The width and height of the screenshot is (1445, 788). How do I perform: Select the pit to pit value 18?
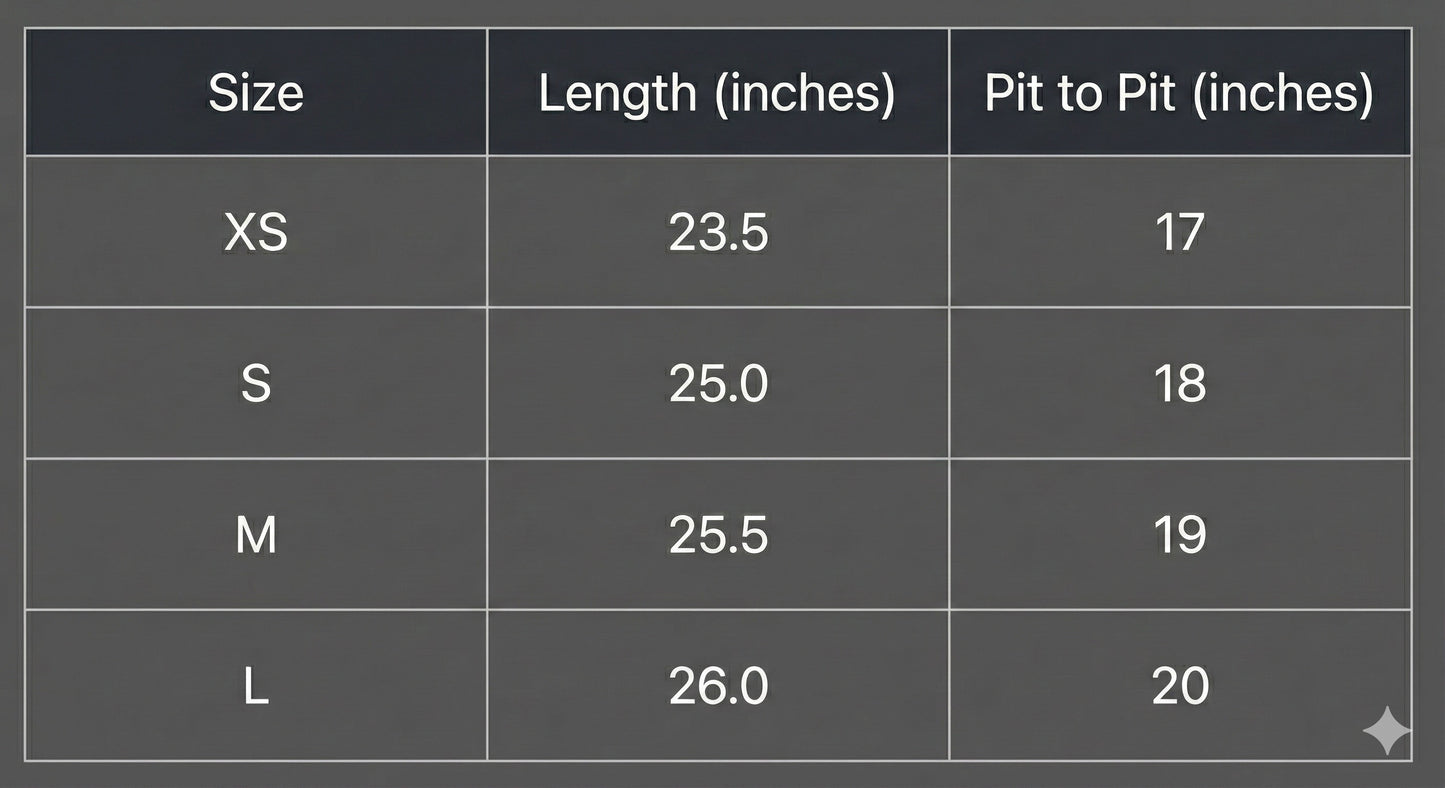[1180, 384]
